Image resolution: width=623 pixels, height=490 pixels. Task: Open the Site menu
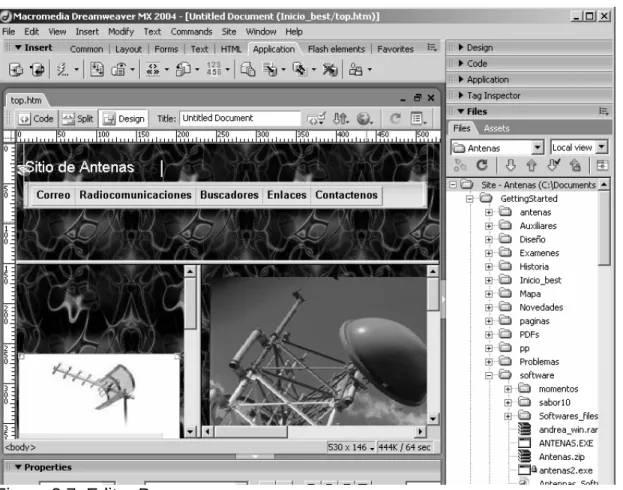pos(229,31)
